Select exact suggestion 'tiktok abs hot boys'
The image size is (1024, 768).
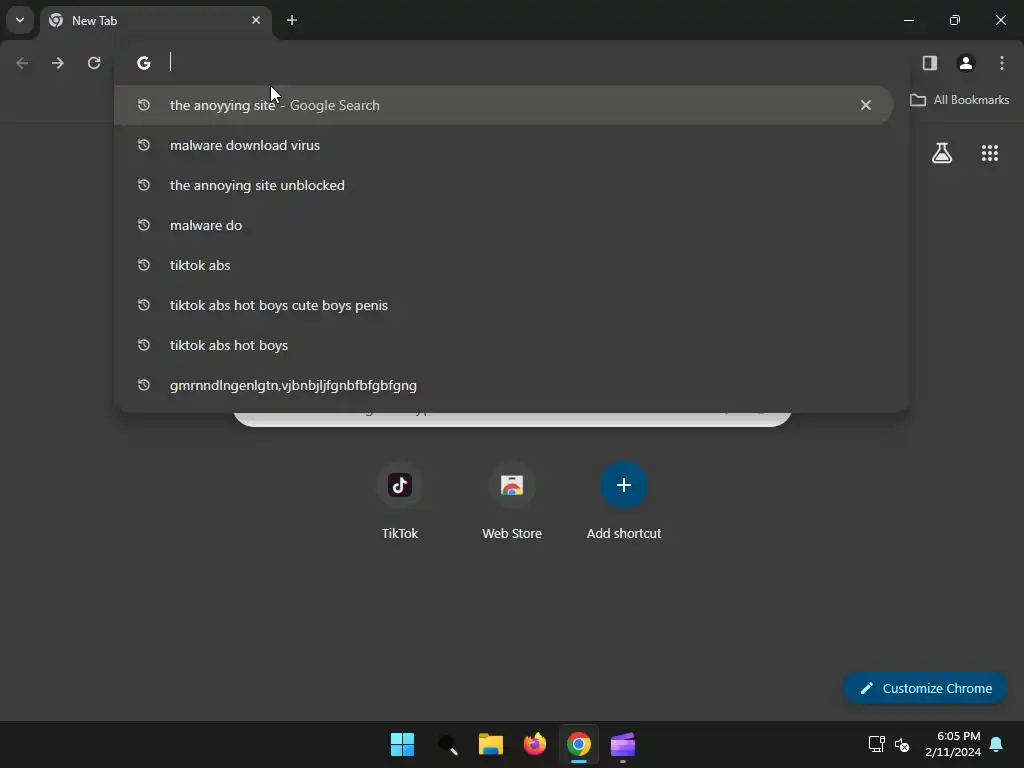tap(503, 345)
